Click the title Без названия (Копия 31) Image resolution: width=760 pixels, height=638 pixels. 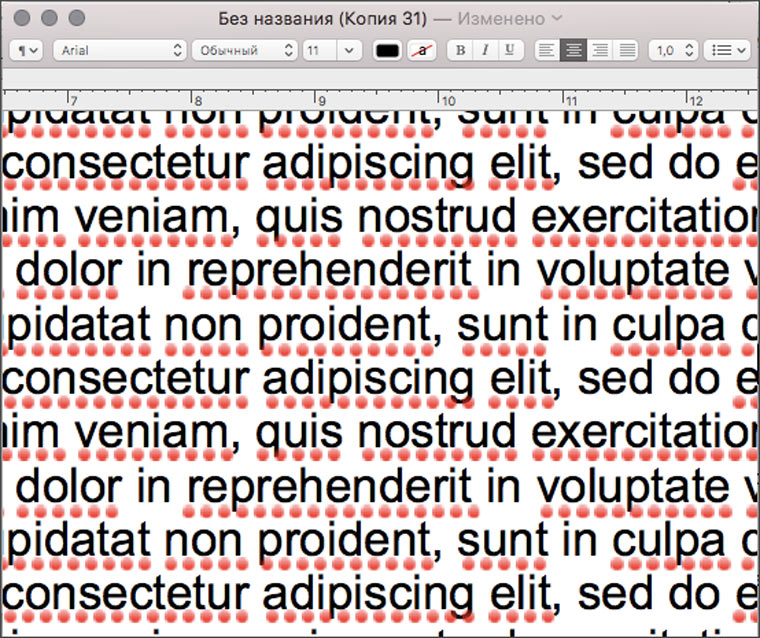click(x=322, y=19)
